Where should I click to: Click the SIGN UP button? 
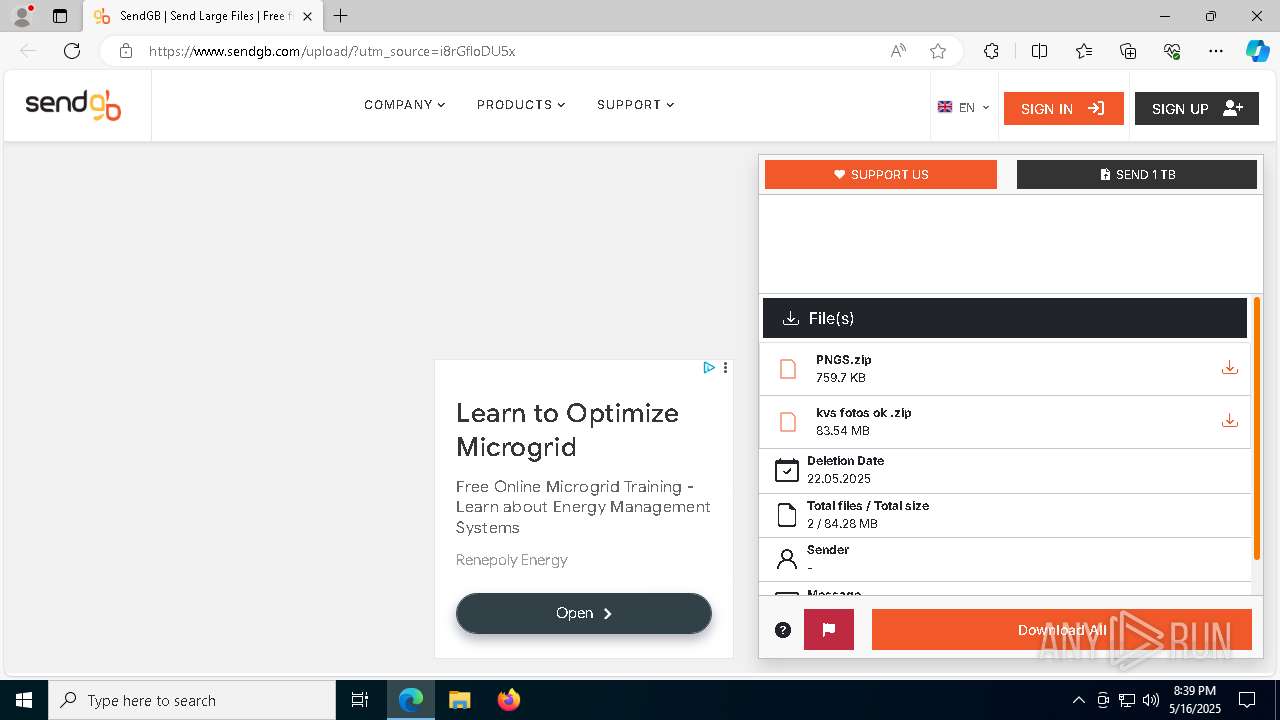click(1196, 108)
